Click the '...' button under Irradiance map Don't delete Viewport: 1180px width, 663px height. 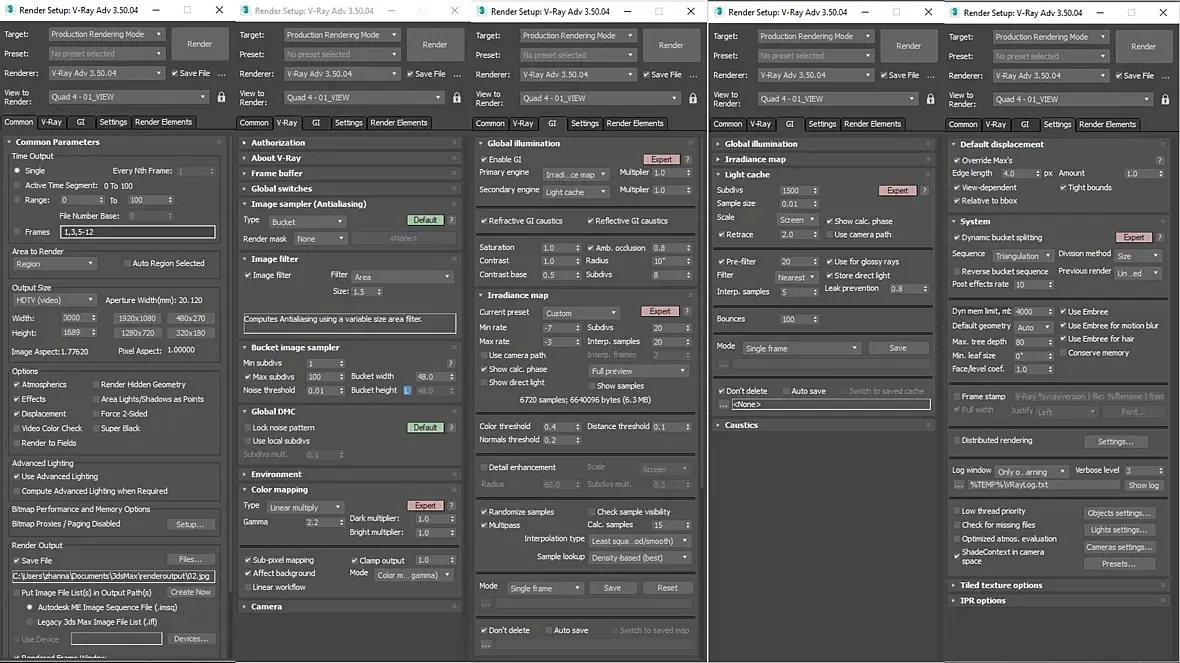pyautogui.click(x=486, y=645)
